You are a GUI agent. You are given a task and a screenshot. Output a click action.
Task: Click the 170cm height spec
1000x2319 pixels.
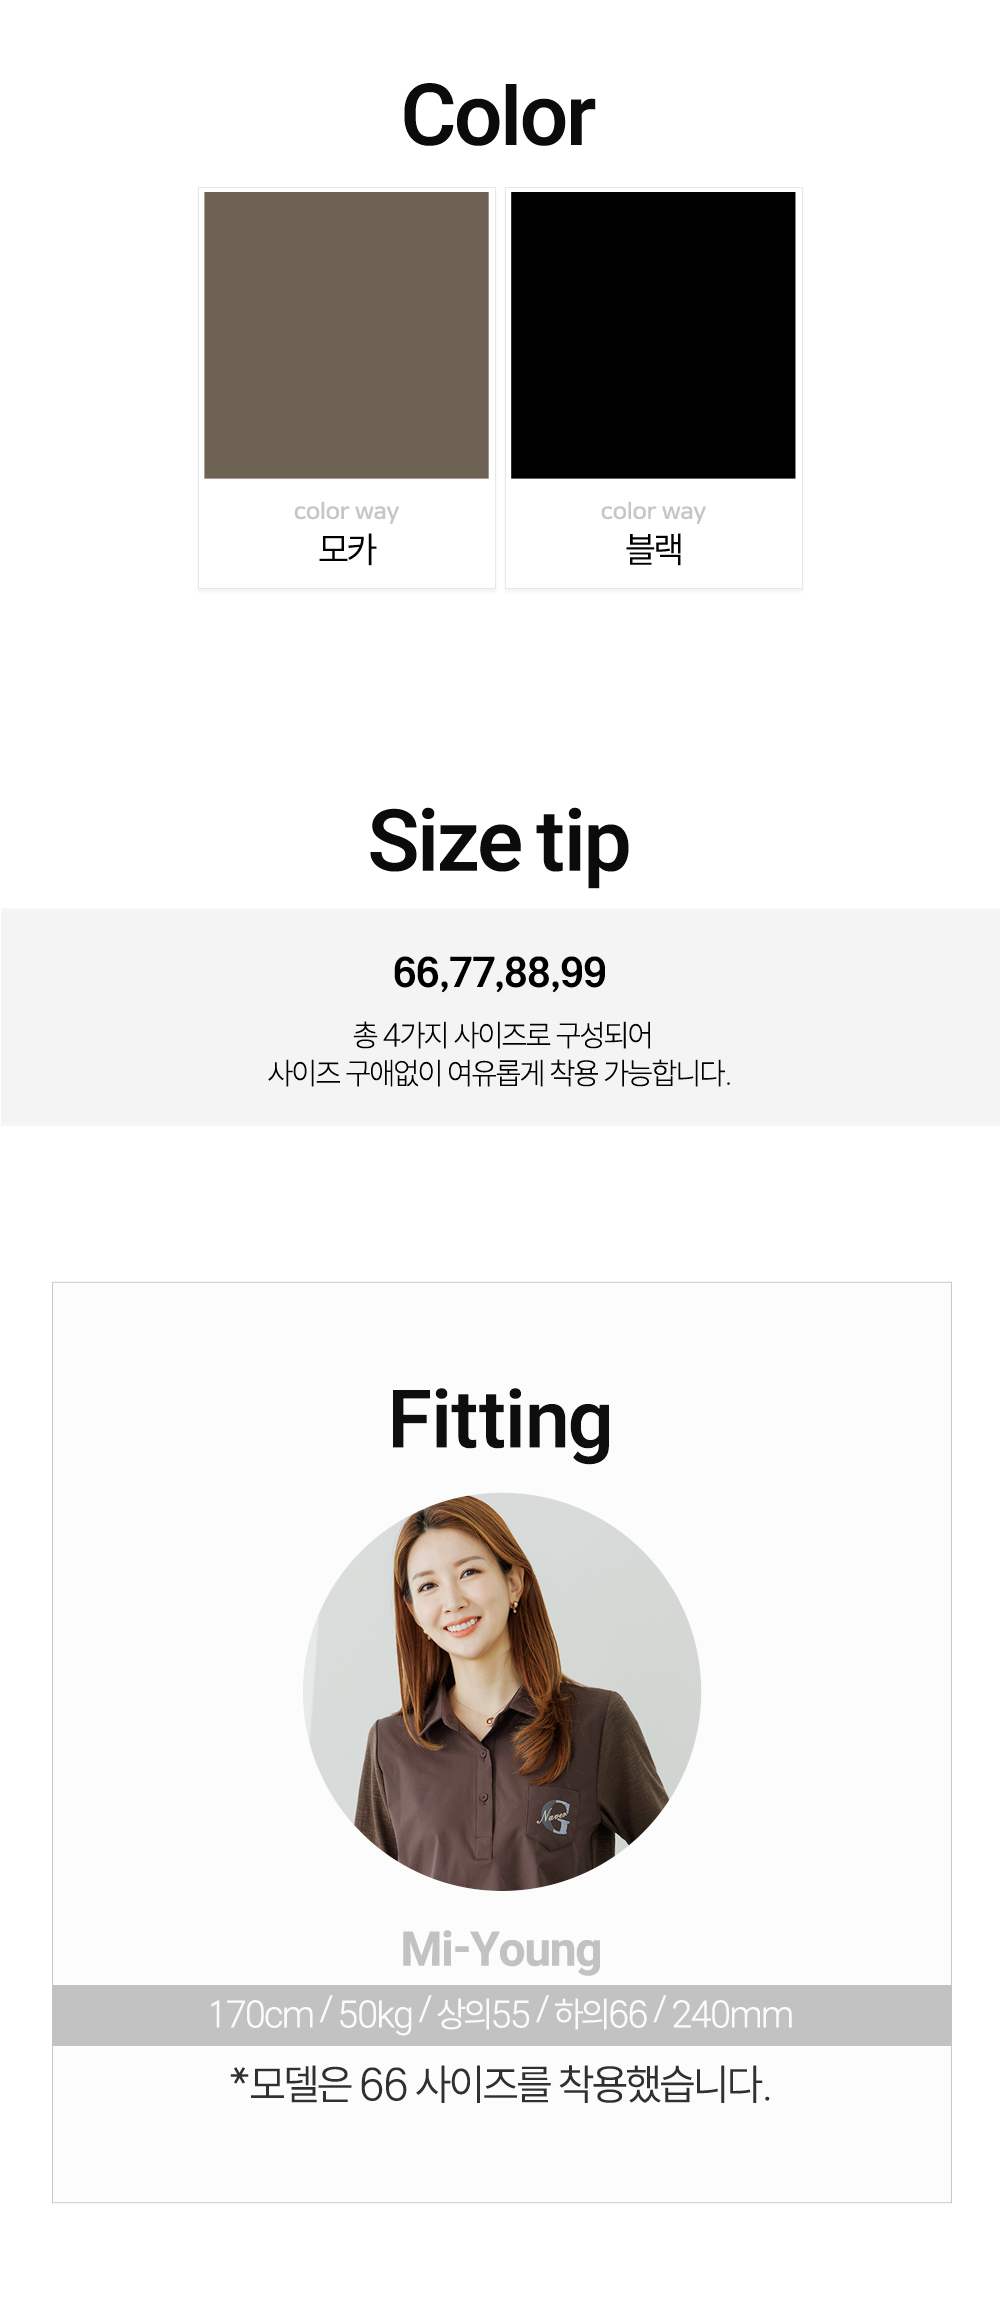[x=261, y=2014]
